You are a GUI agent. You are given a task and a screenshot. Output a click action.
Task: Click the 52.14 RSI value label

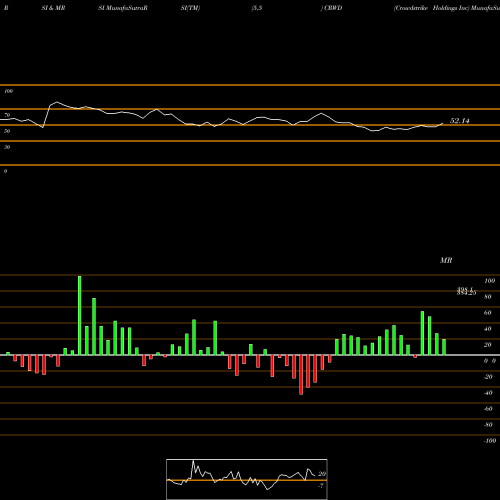(x=459, y=121)
